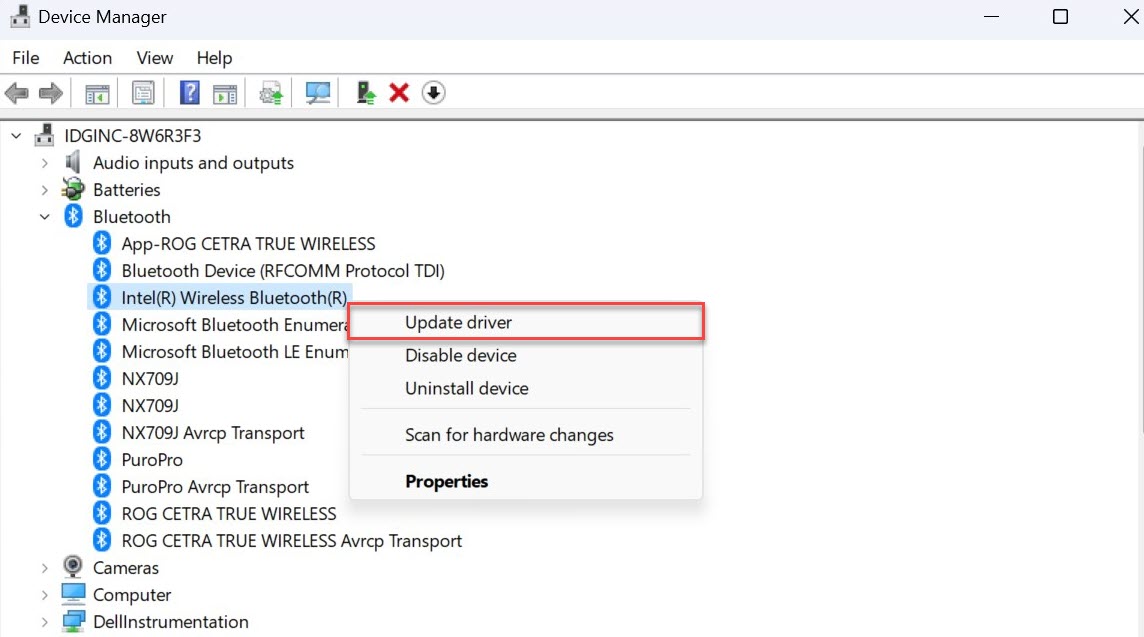Click the Bluetooth icon beside App-ROG CETRA TRUE WIRELESS
The width and height of the screenshot is (1144, 637).
[x=102, y=243]
